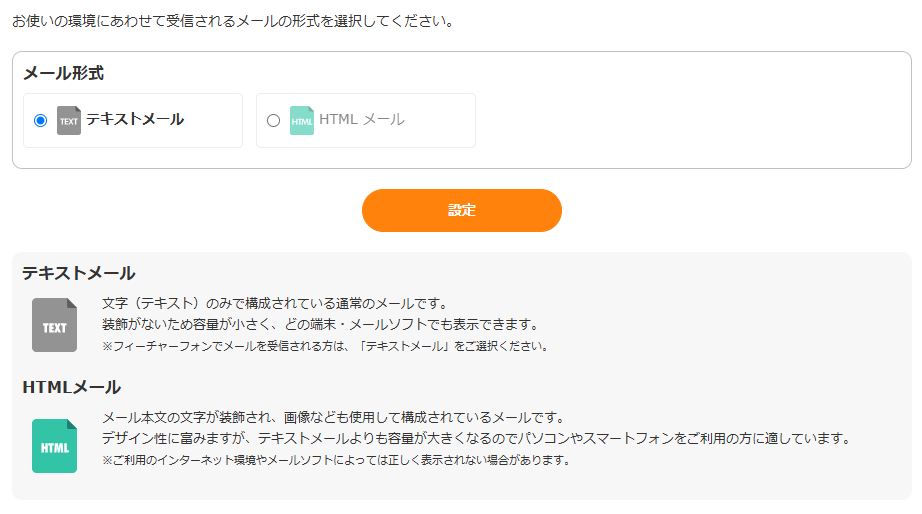Click the top instruction sentence お使いの環境にあわせて

click(x=233, y=20)
